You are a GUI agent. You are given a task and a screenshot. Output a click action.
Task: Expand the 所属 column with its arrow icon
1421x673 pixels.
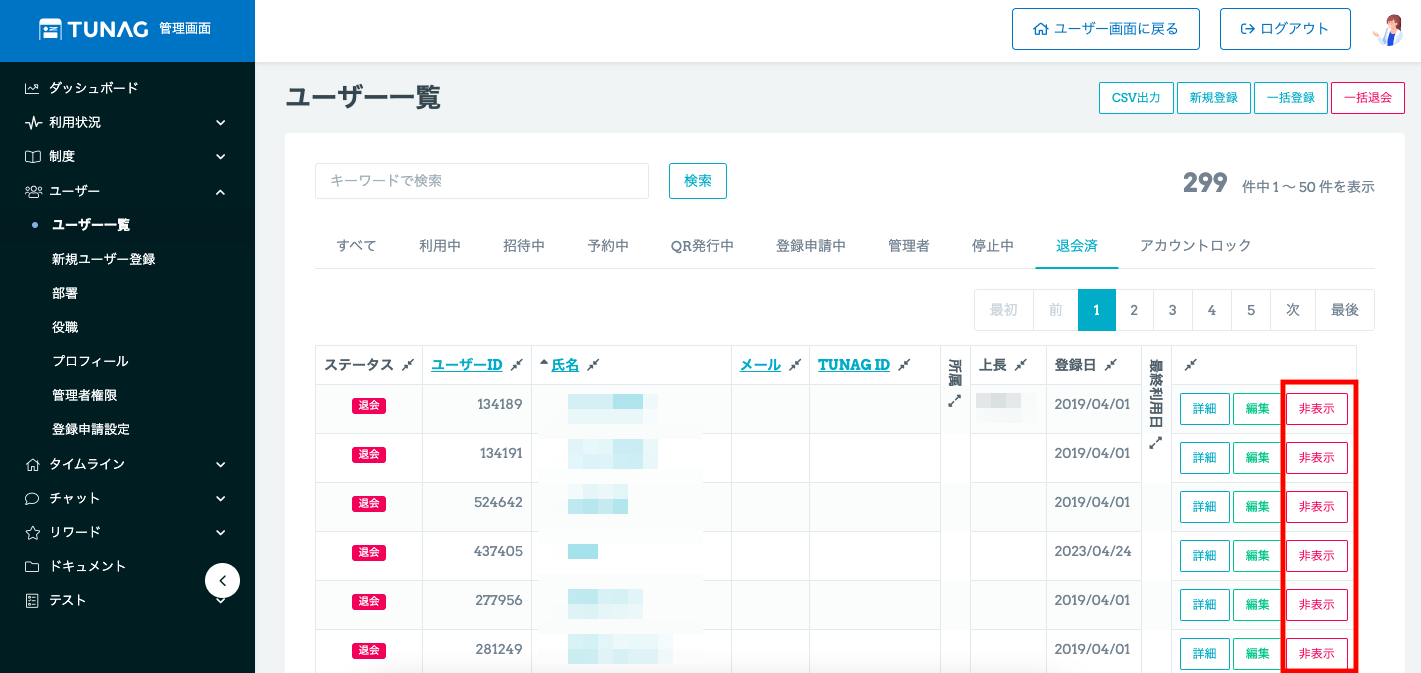click(x=955, y=400)
